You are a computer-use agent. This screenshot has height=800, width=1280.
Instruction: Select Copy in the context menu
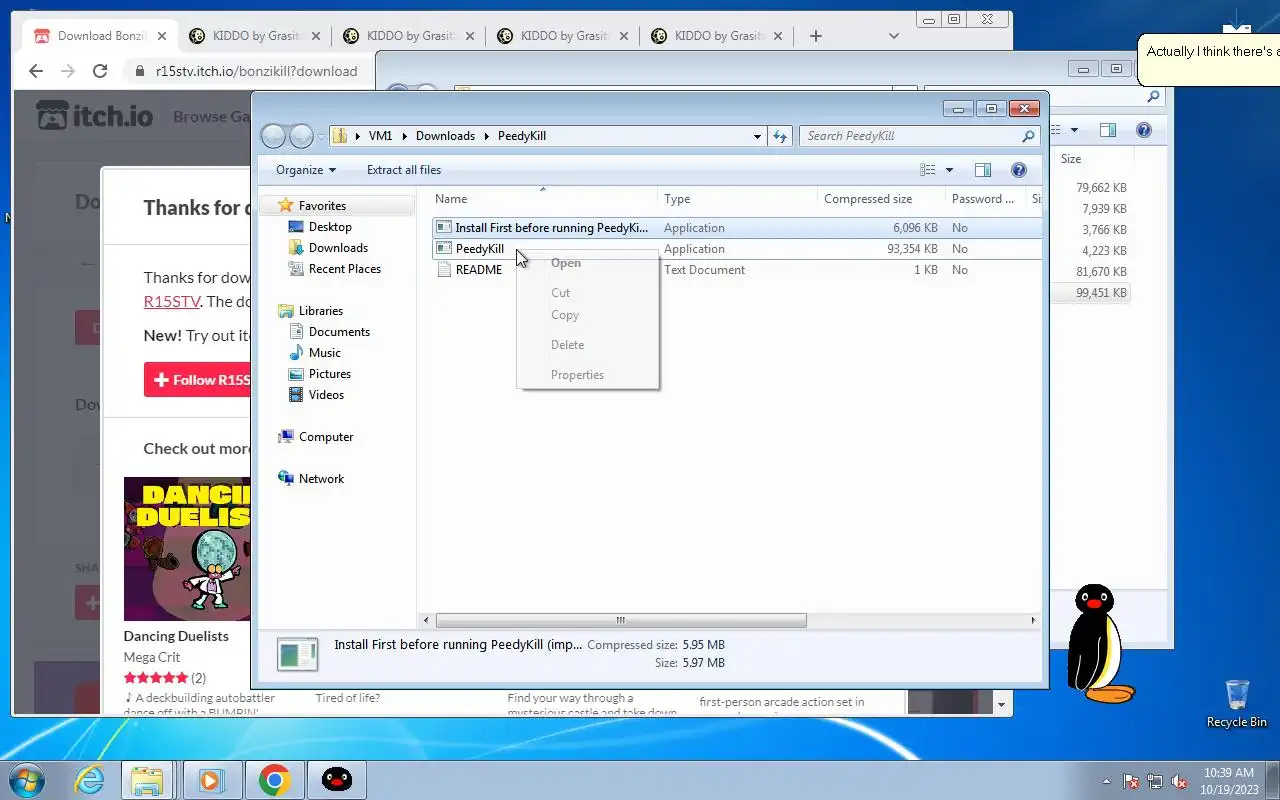coord(565,315)
